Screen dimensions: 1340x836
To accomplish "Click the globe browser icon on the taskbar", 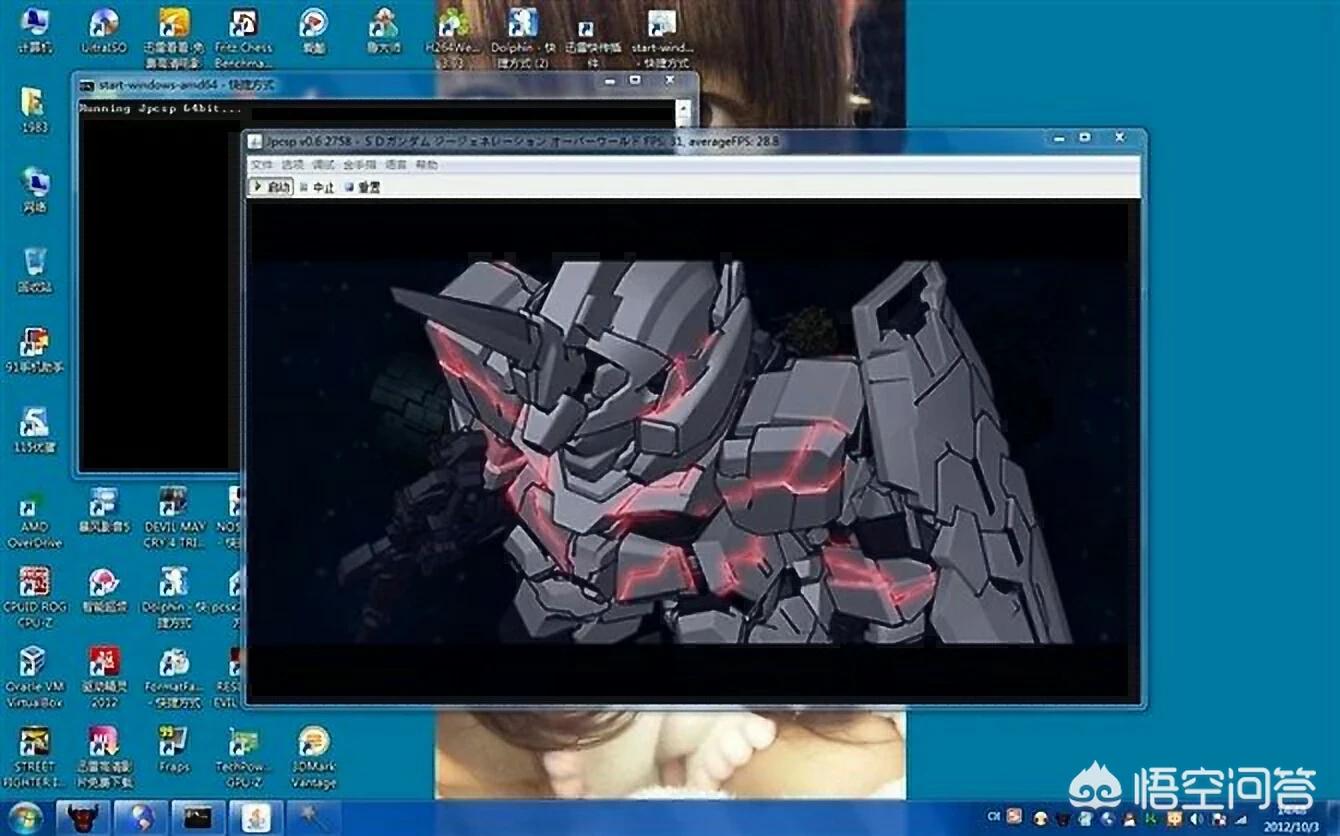I will click(140, 817).
